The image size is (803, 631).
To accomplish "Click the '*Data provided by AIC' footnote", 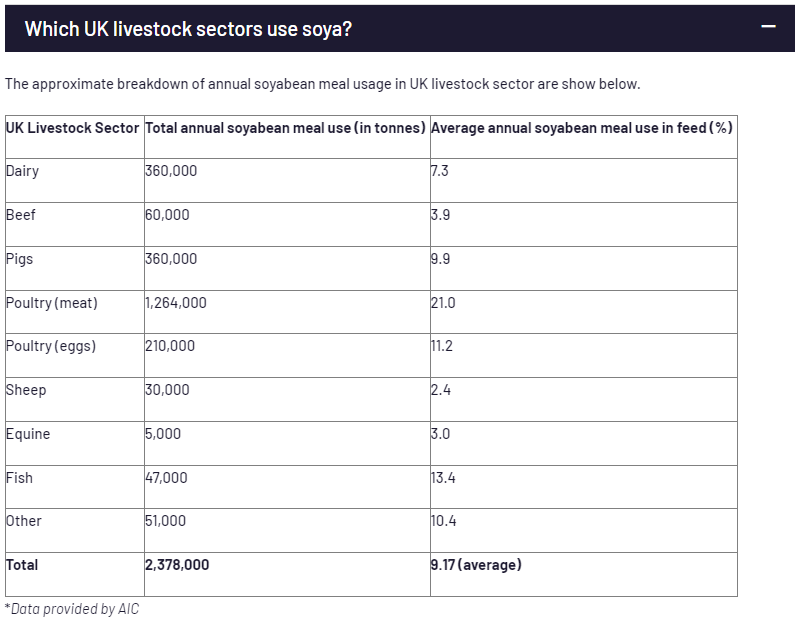I will 72,609.
